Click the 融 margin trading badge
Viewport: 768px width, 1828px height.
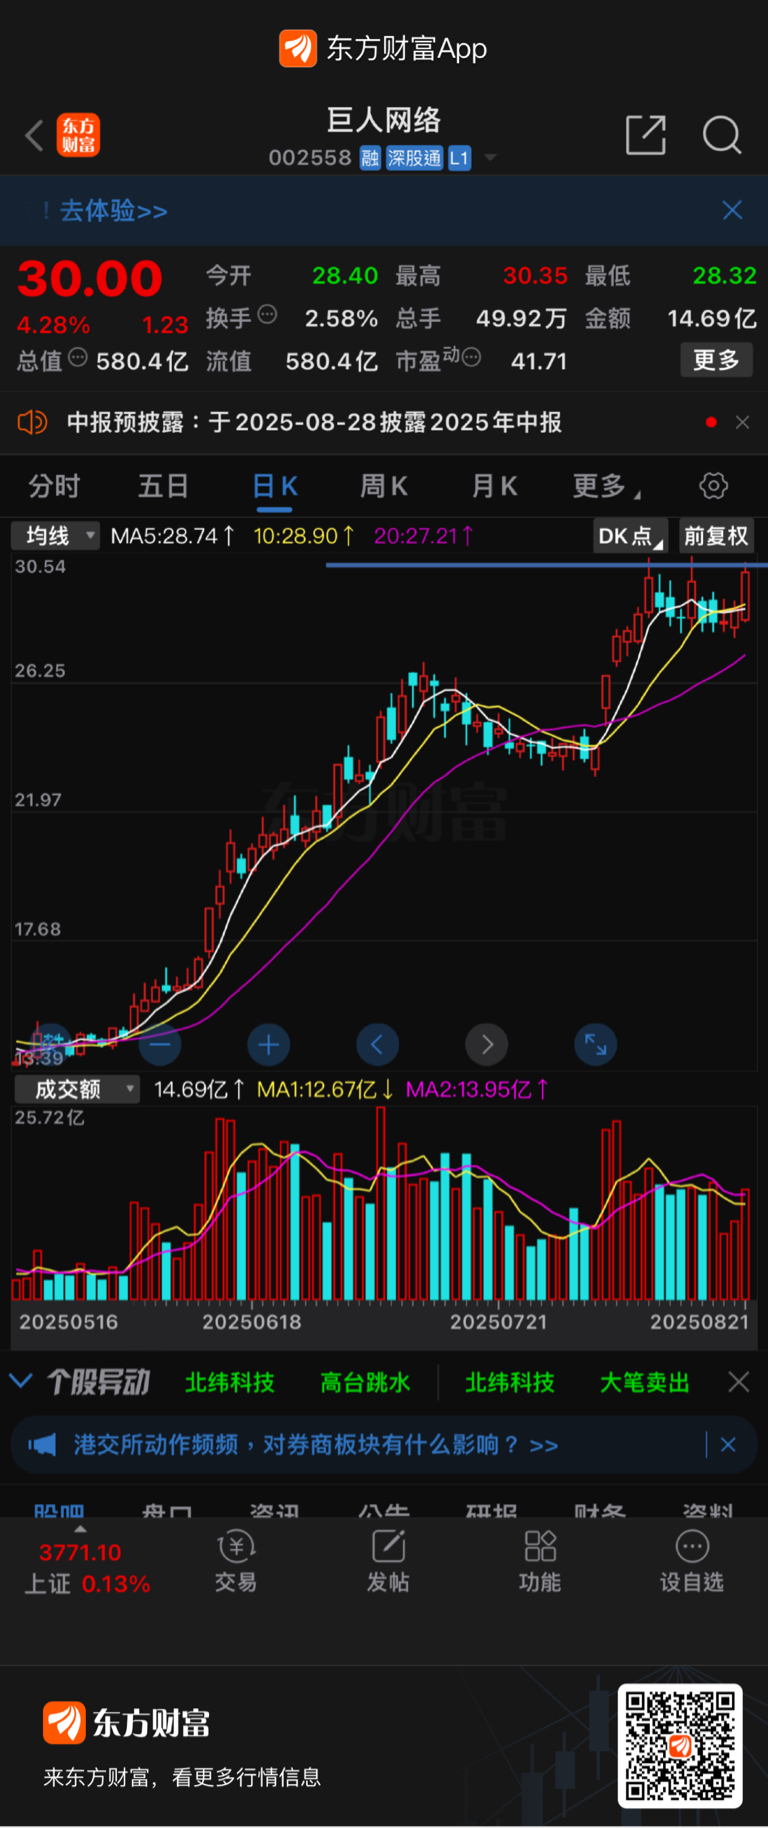[x=370, y=158]
